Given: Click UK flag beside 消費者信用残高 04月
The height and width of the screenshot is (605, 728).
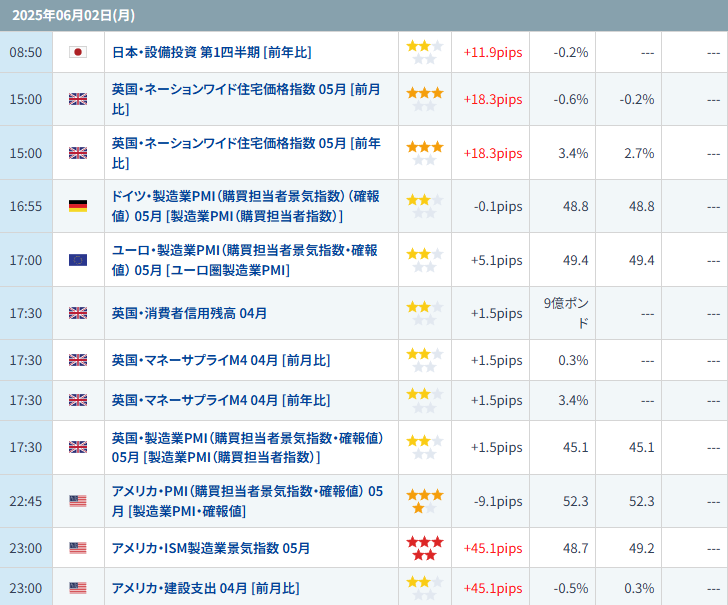Looking at the screenshot, I should [x=78, y=313].
